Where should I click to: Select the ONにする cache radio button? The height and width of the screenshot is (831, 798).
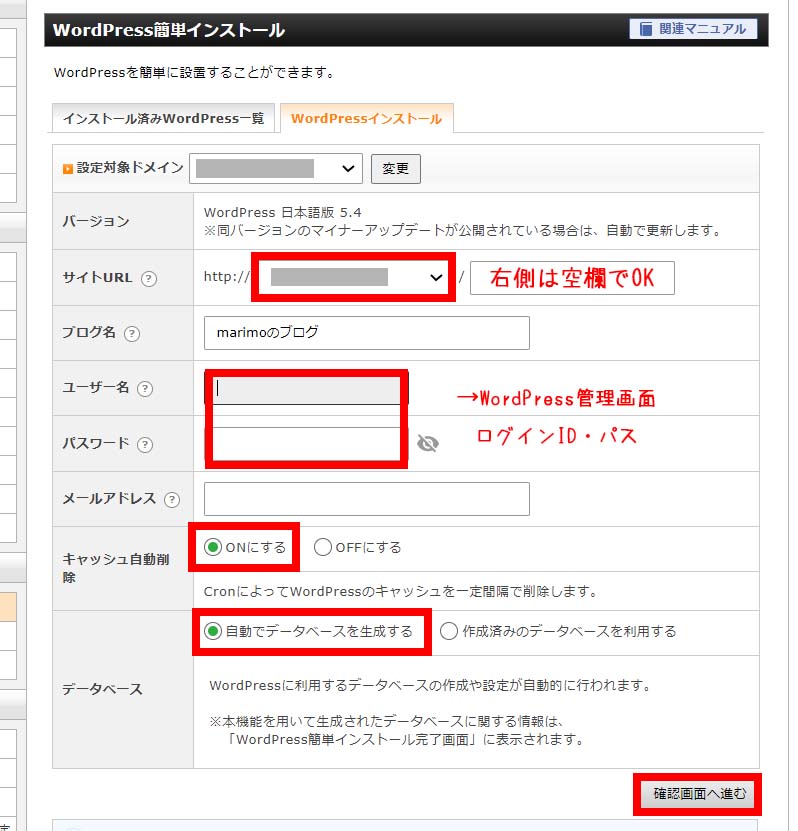(x=212, y=548)
